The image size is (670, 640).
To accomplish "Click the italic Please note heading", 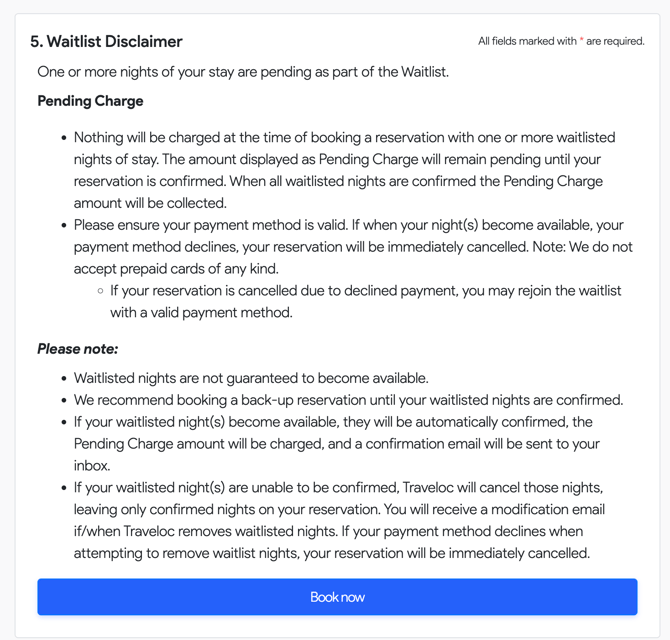I will [x=78, y=349].
